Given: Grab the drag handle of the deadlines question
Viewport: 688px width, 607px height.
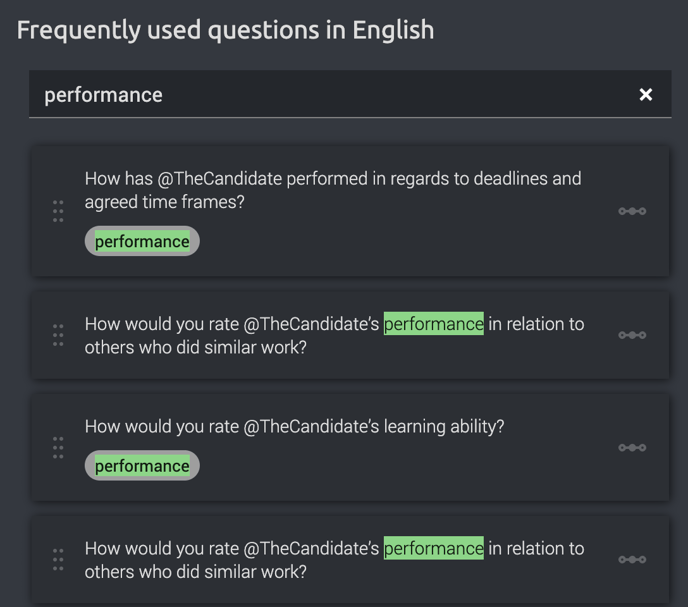Looking at the screenshot, I should [58, 211].
